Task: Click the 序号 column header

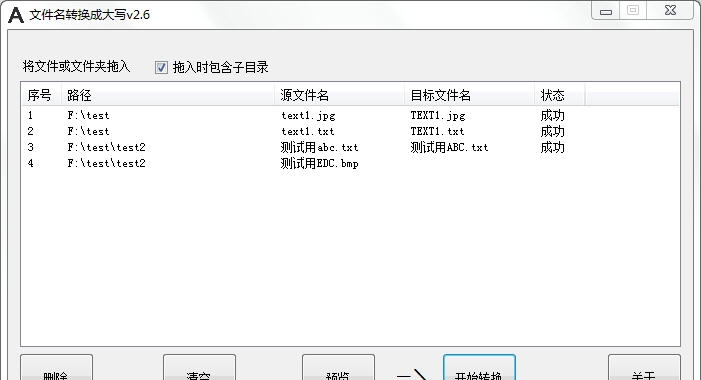Action: pyautogui.click(x=41, y=95)
